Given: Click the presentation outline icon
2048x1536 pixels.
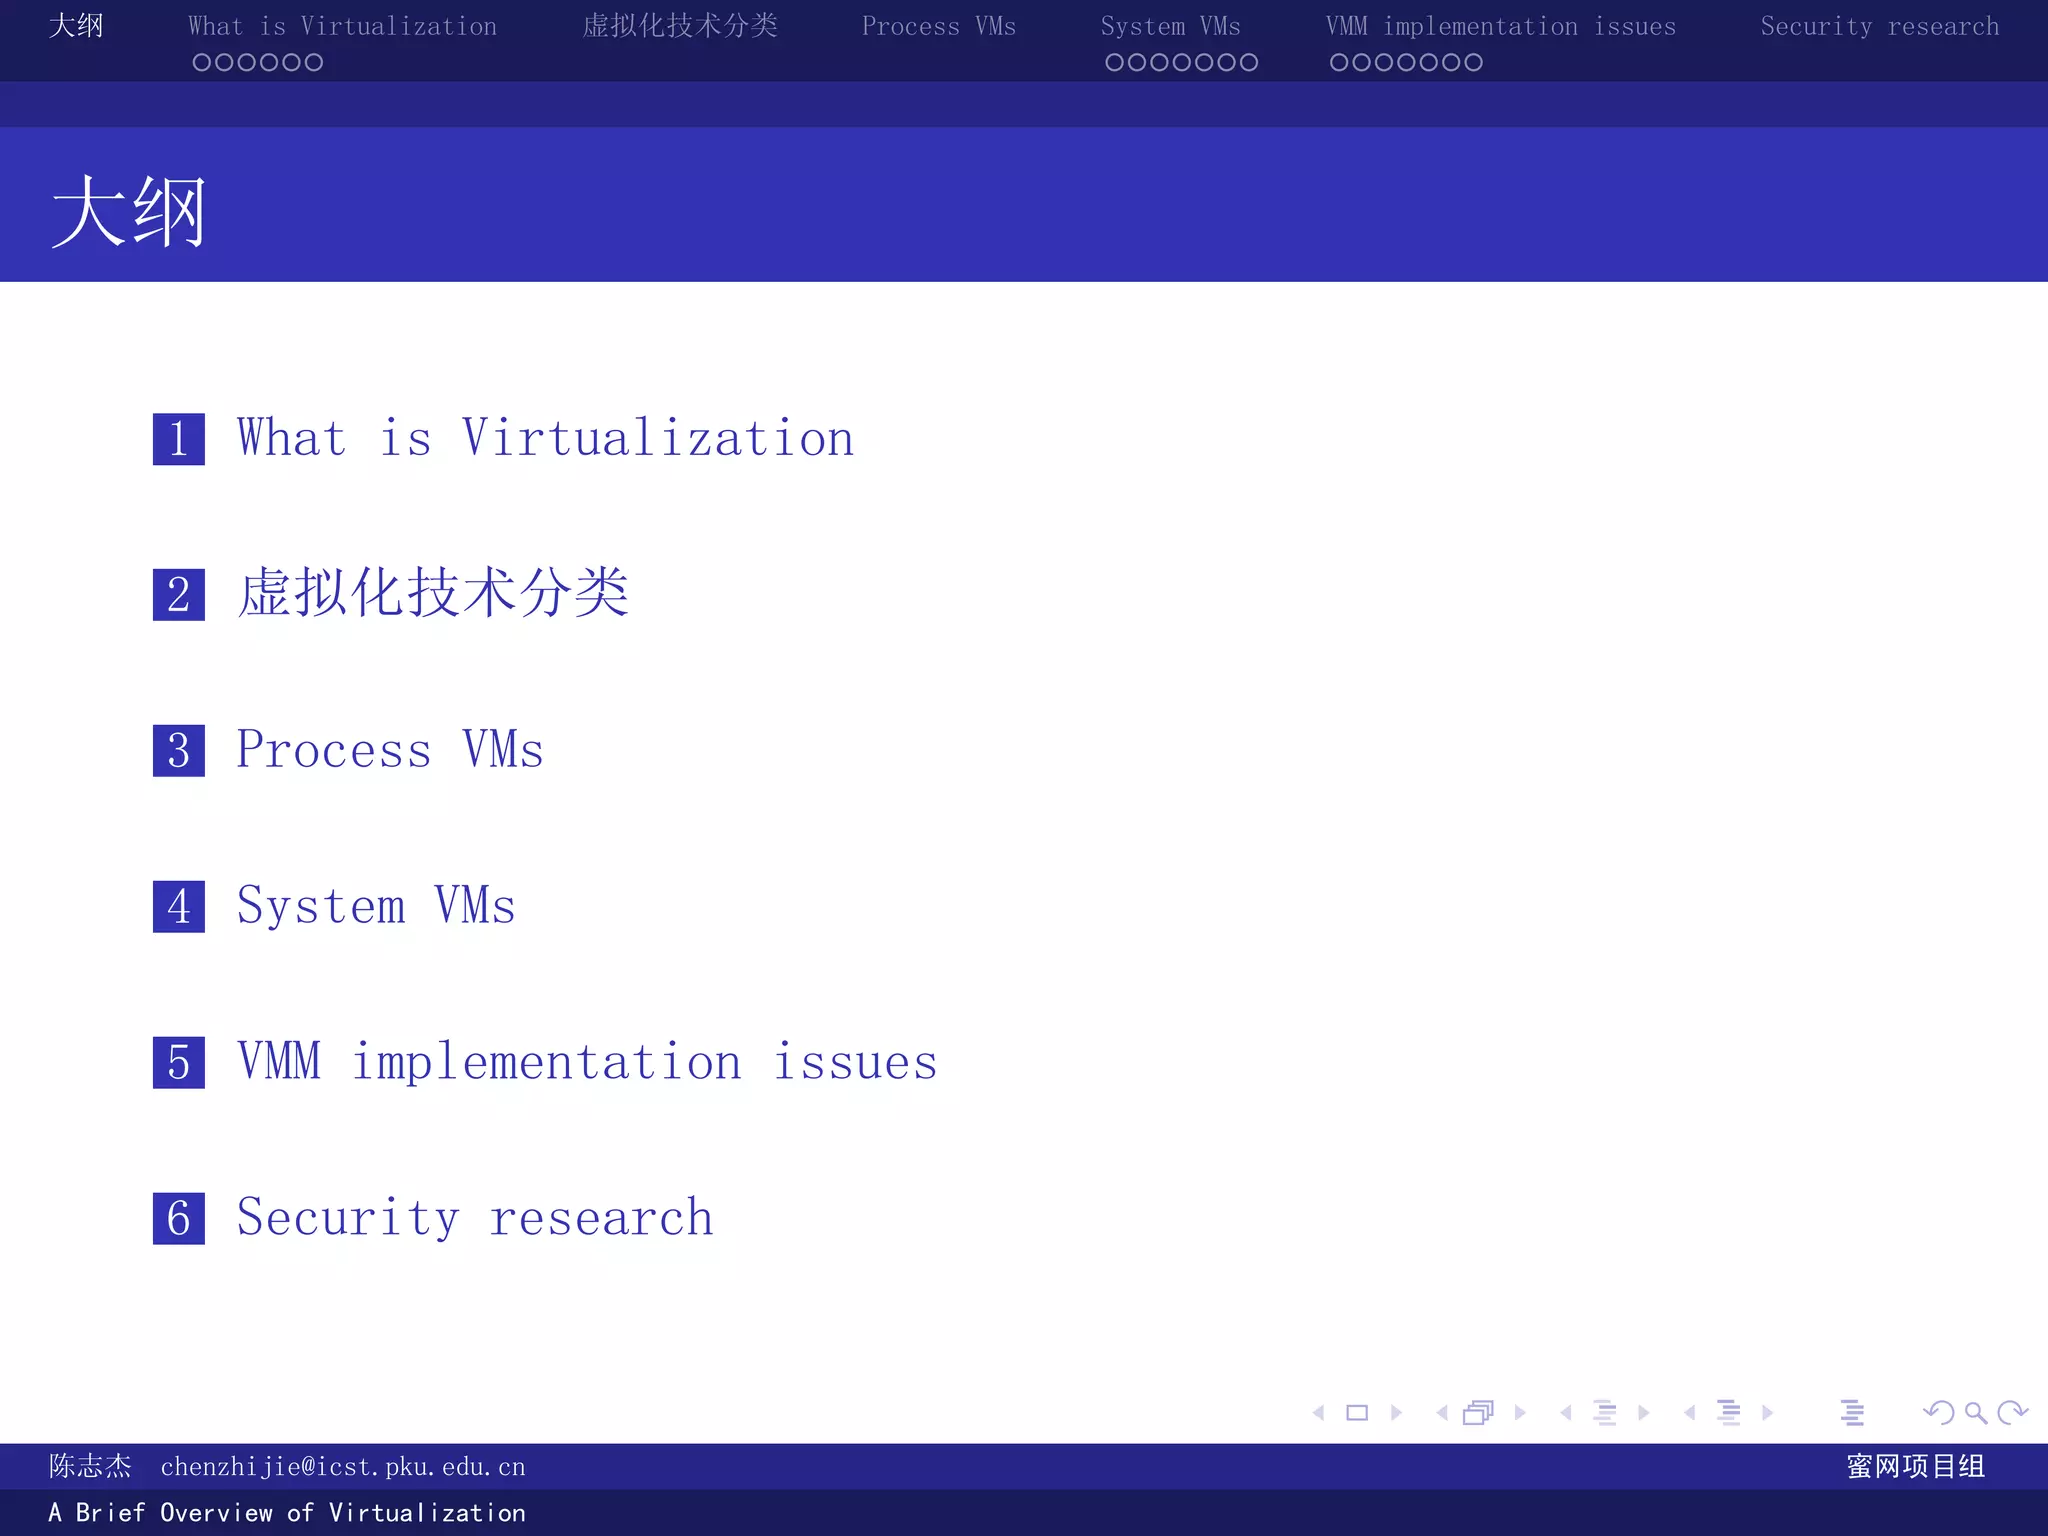Looking at the screenshot, I should (x=1852, y=1412).
